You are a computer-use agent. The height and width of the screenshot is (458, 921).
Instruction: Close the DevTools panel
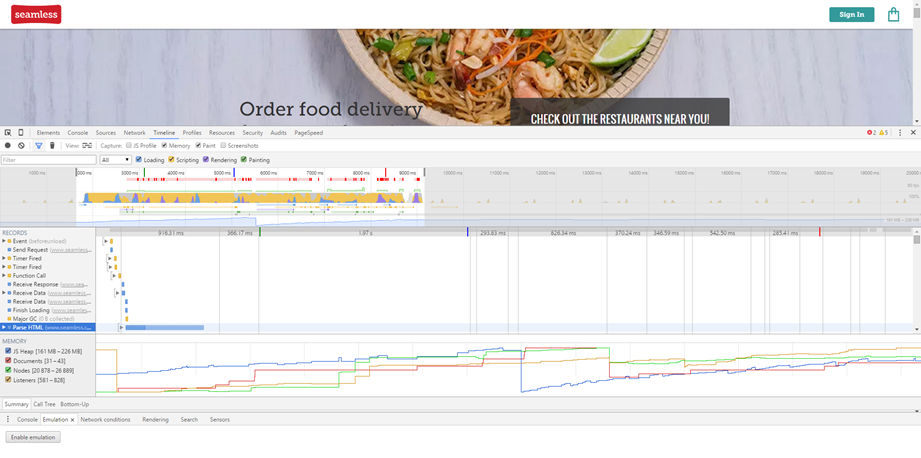913,133
